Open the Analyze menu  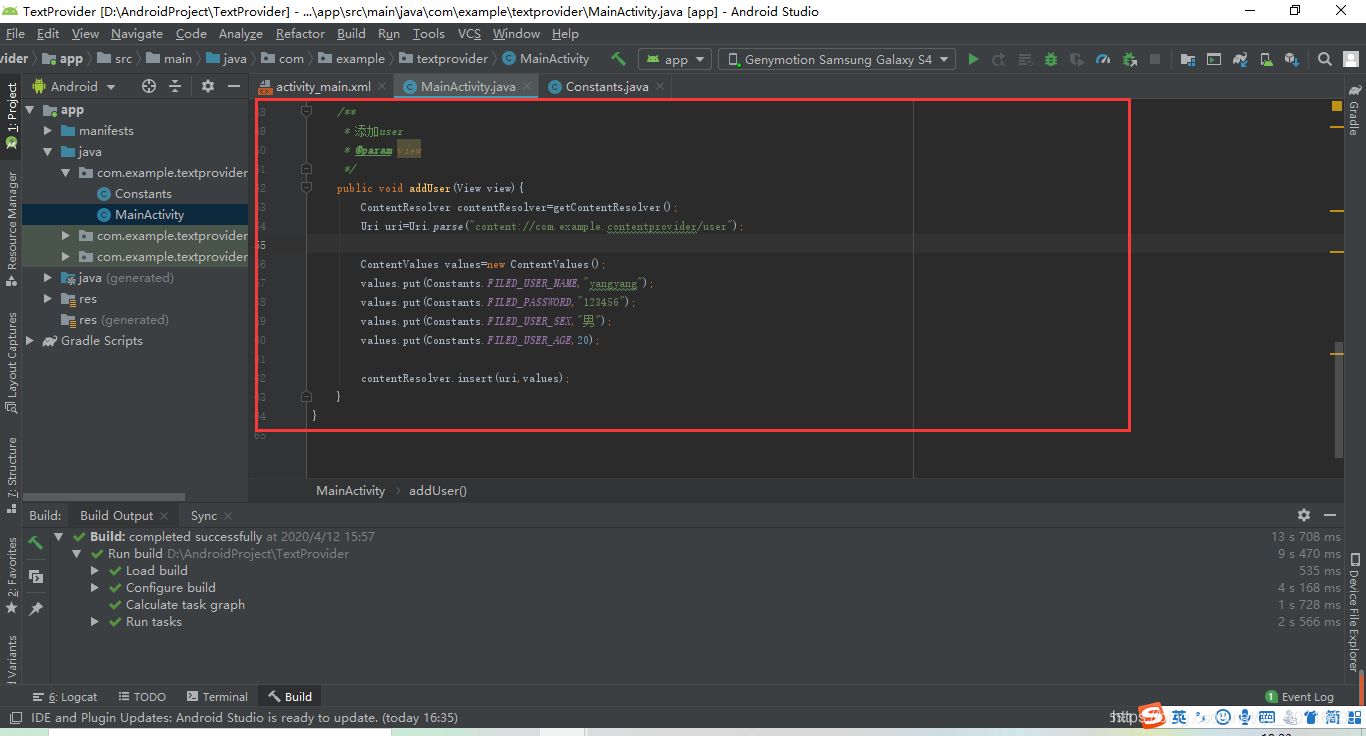point(241,33)
